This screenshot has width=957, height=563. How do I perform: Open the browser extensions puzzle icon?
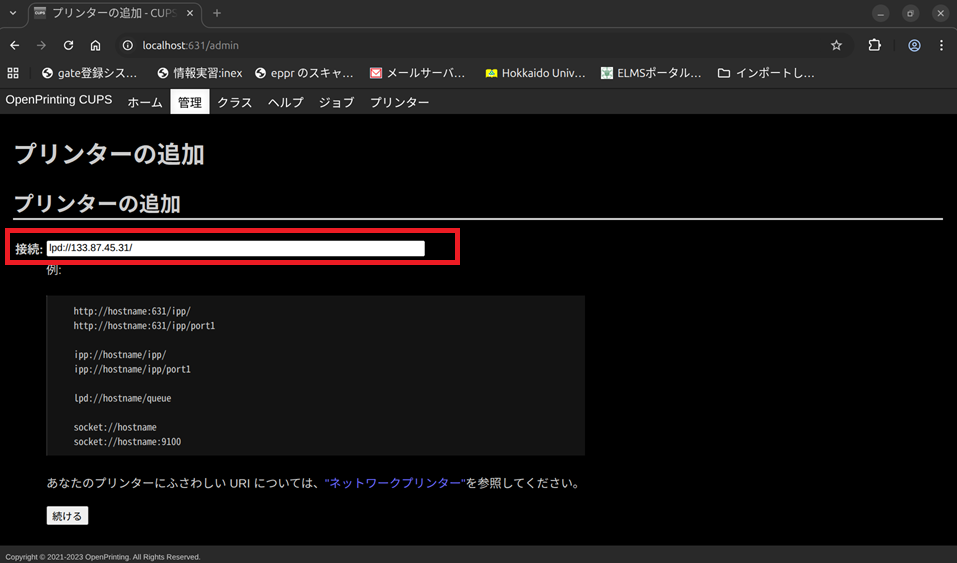[874, 45]
